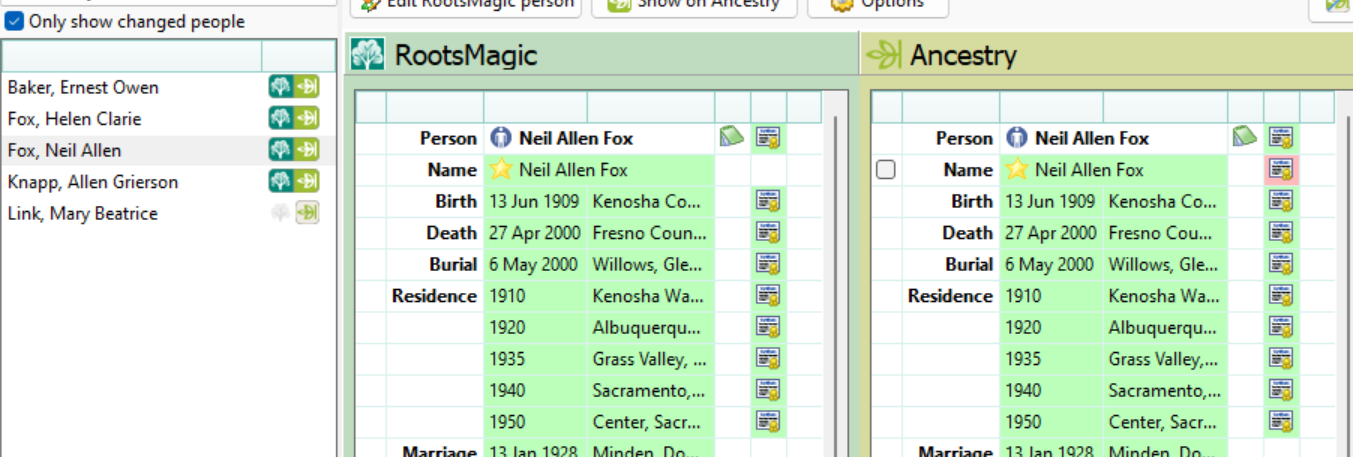Select Baker, Ernest Owen in the list
Image resolution: width=1353 pixels, height=457 pixels.
83,88
